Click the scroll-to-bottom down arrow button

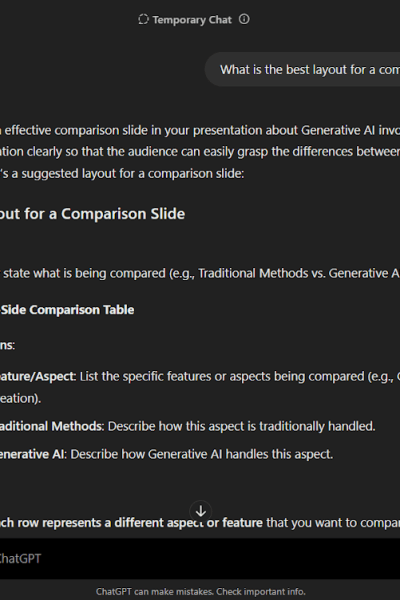click(x=200, y=511)
